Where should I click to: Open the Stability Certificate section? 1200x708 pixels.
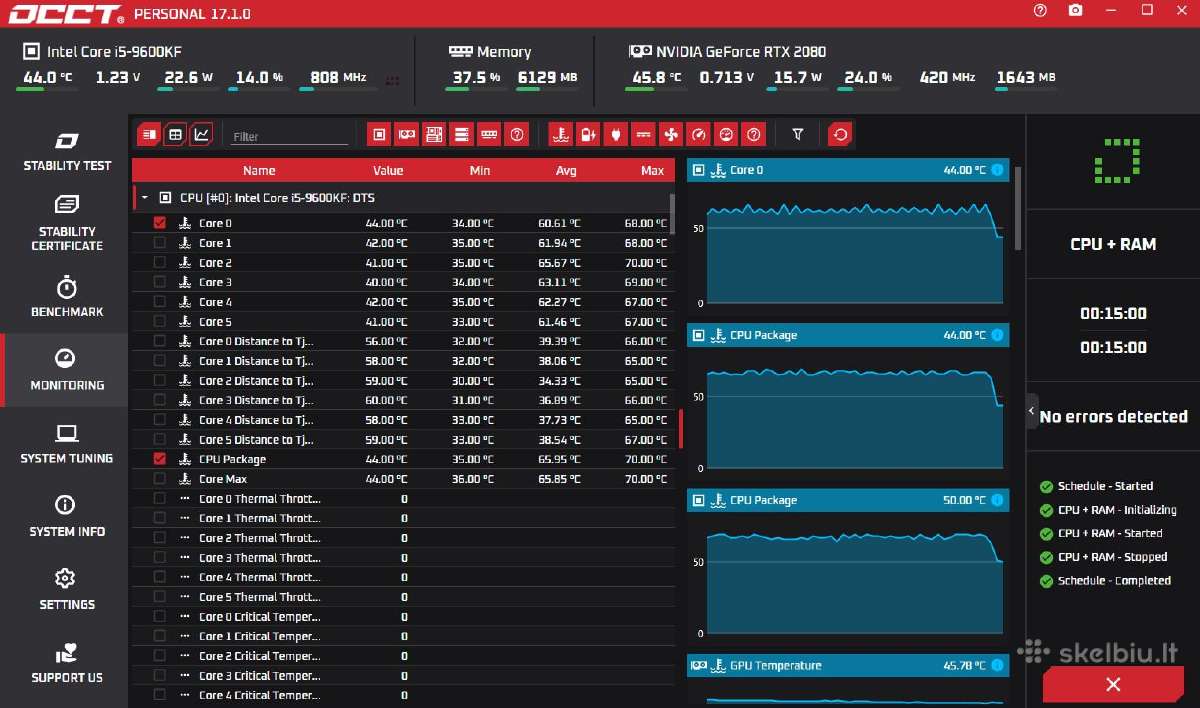pyautogui.click(x=67, y=224)
